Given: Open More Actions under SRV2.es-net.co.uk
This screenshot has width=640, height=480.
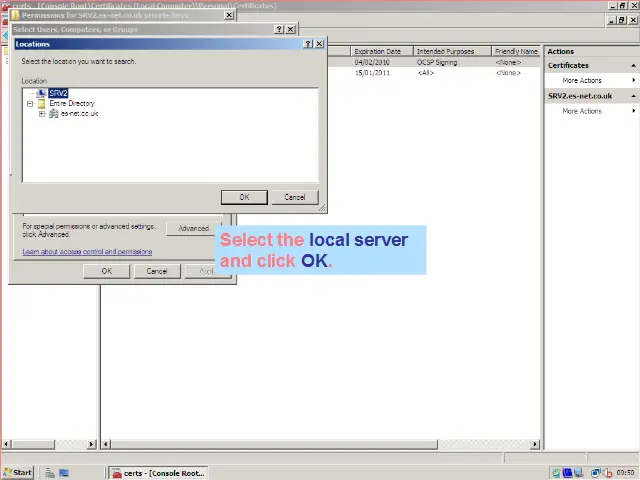Looking at the screenshot, I should tap(582, 111).
